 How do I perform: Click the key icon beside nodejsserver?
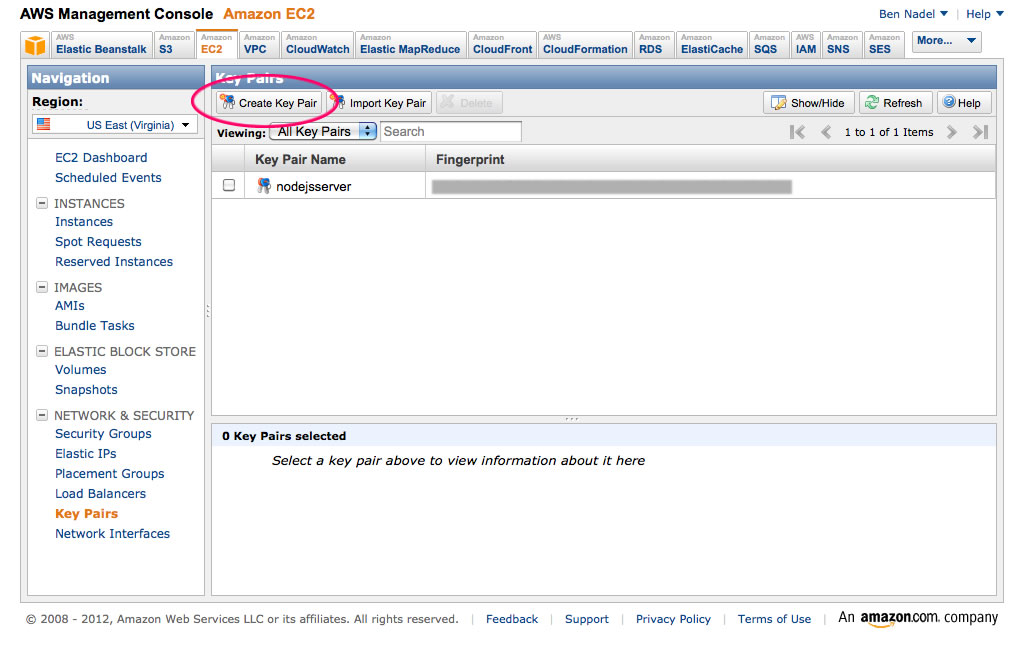tap(264, 186)
